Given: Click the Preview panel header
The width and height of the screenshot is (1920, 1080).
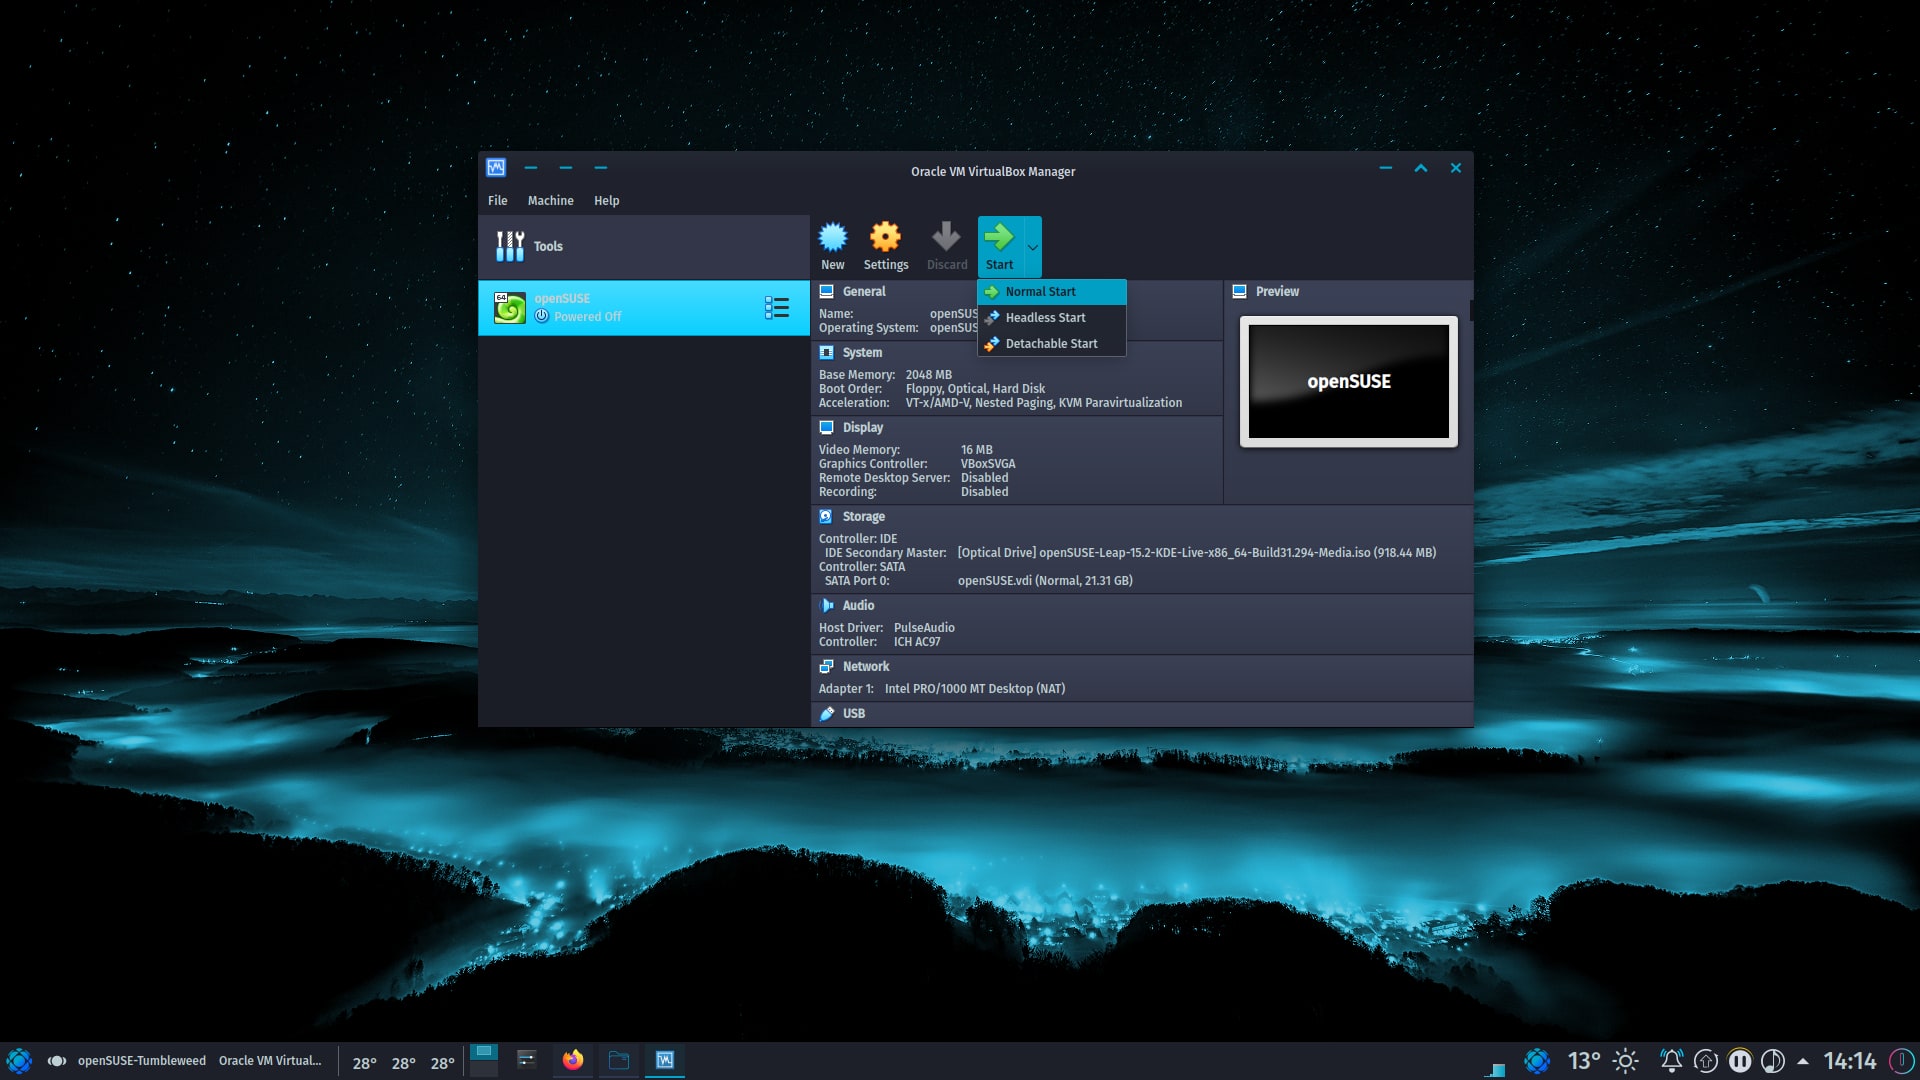Looking at the screenshot, I should (x=1277, y=292).
